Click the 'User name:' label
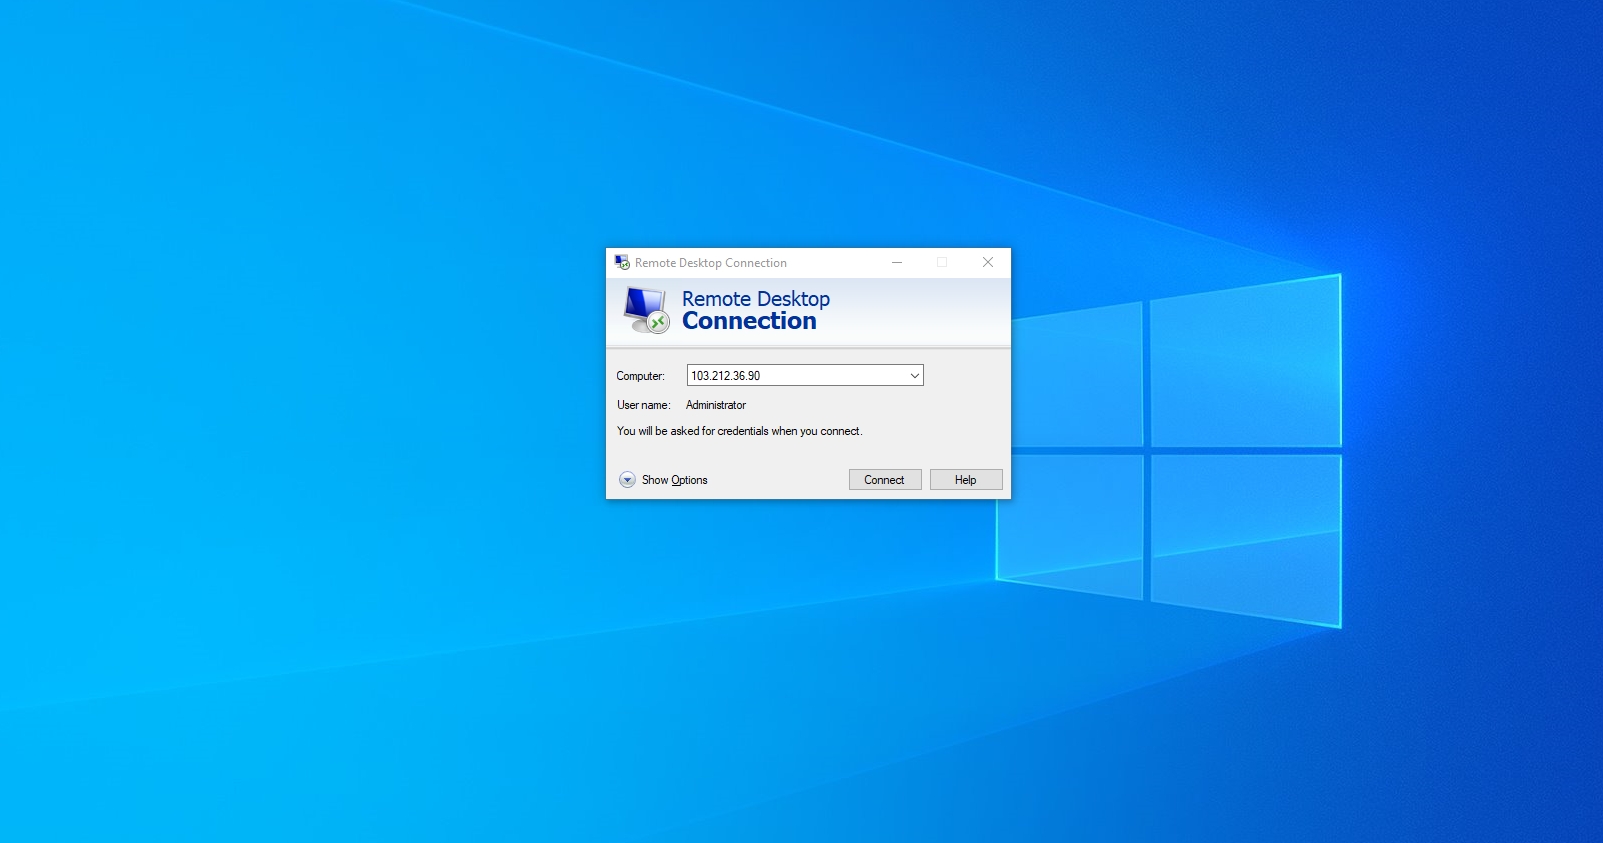Viewport: 1603px width, 843px height. 643,405
